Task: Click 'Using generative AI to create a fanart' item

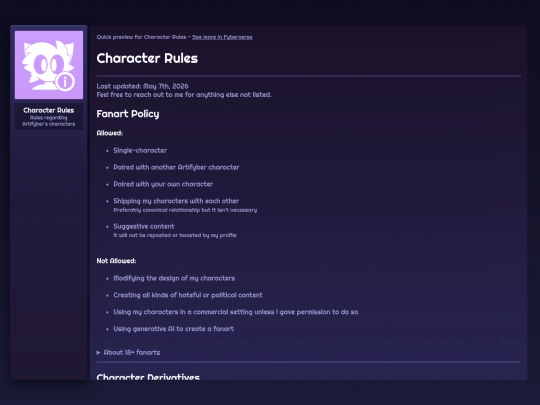Action: 174,329
